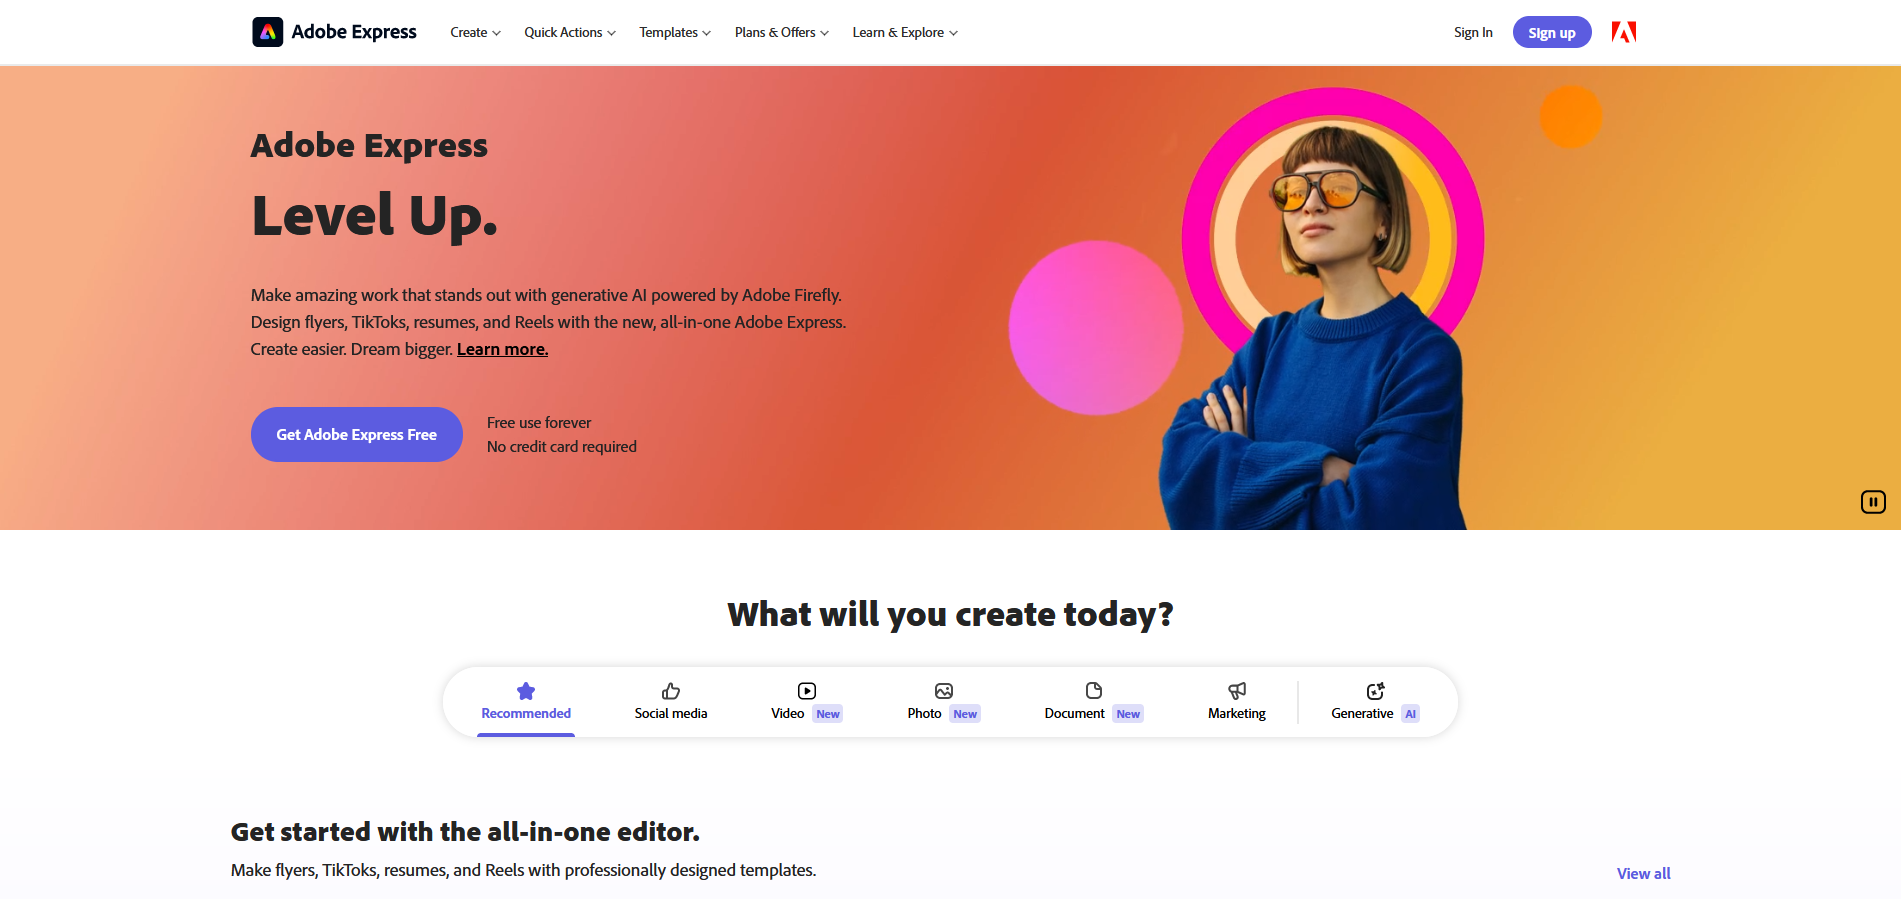Open Learn & Explore menu
The image size is (1901, 899).
tap(905, 33)
